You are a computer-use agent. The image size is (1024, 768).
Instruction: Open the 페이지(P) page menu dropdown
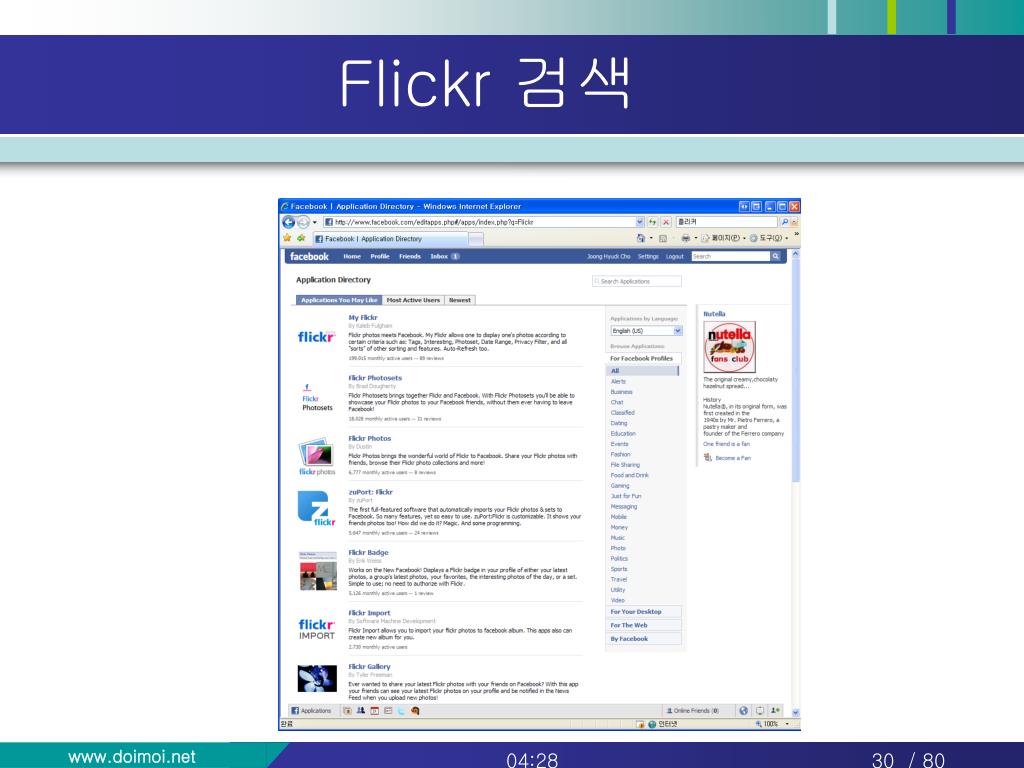(x=724, y=238)
